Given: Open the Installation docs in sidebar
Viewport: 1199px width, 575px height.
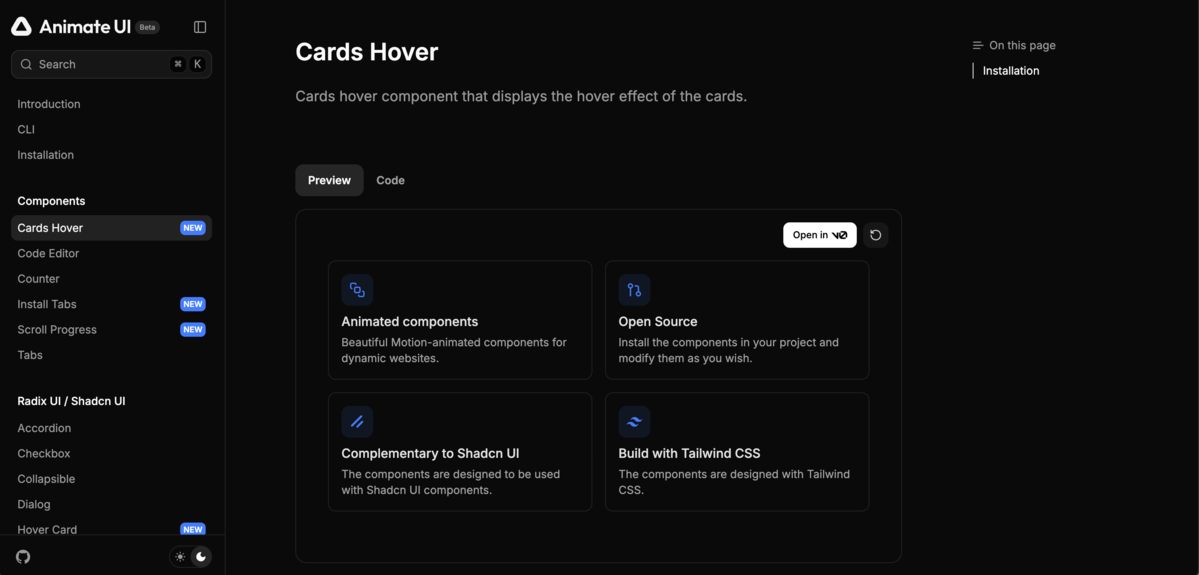Looking at the screenshot, I should click(46, 154).
